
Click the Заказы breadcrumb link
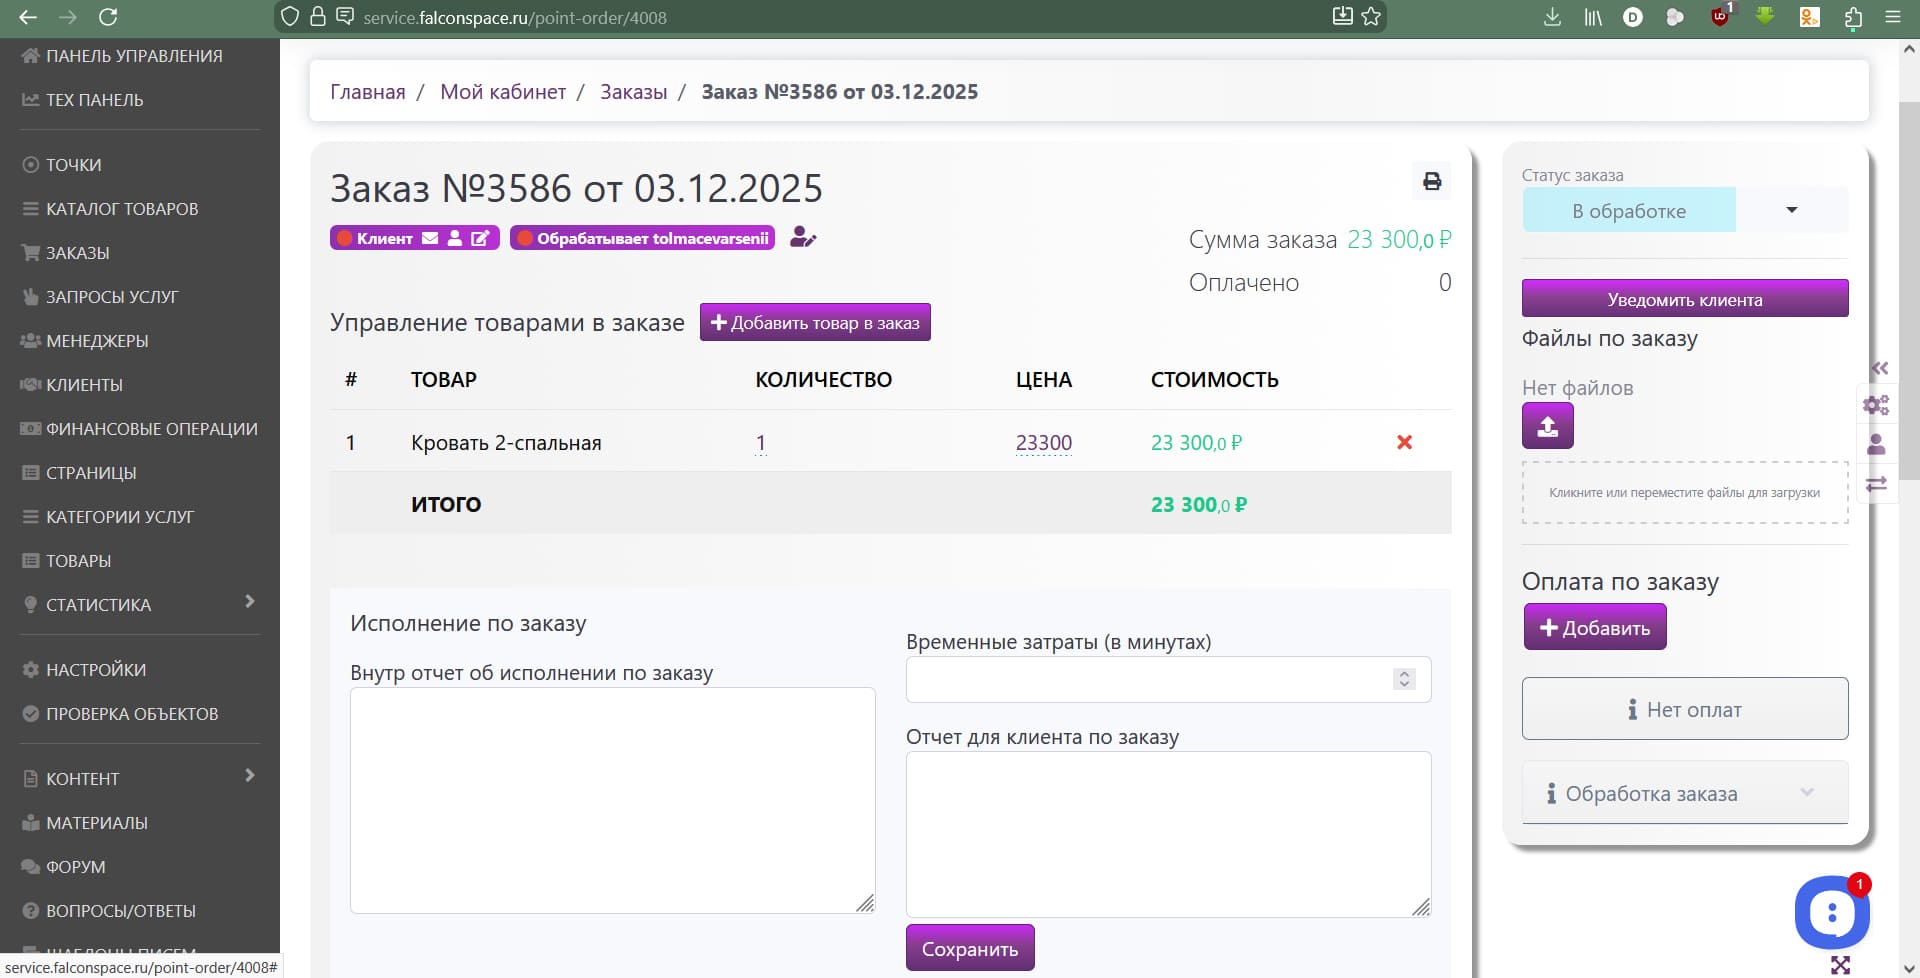(x=633, y=92)
